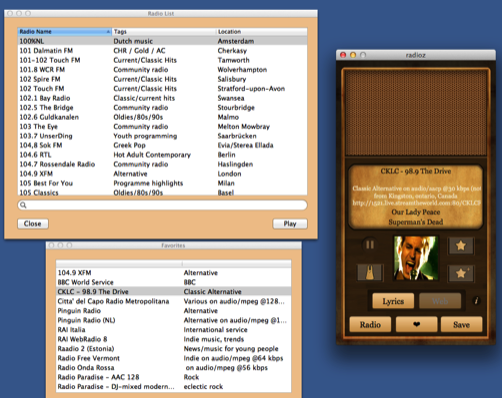Sort by Tags column header
Viewport: 502px width, 398px height.
pyautogui.click(x=164, y=32)
